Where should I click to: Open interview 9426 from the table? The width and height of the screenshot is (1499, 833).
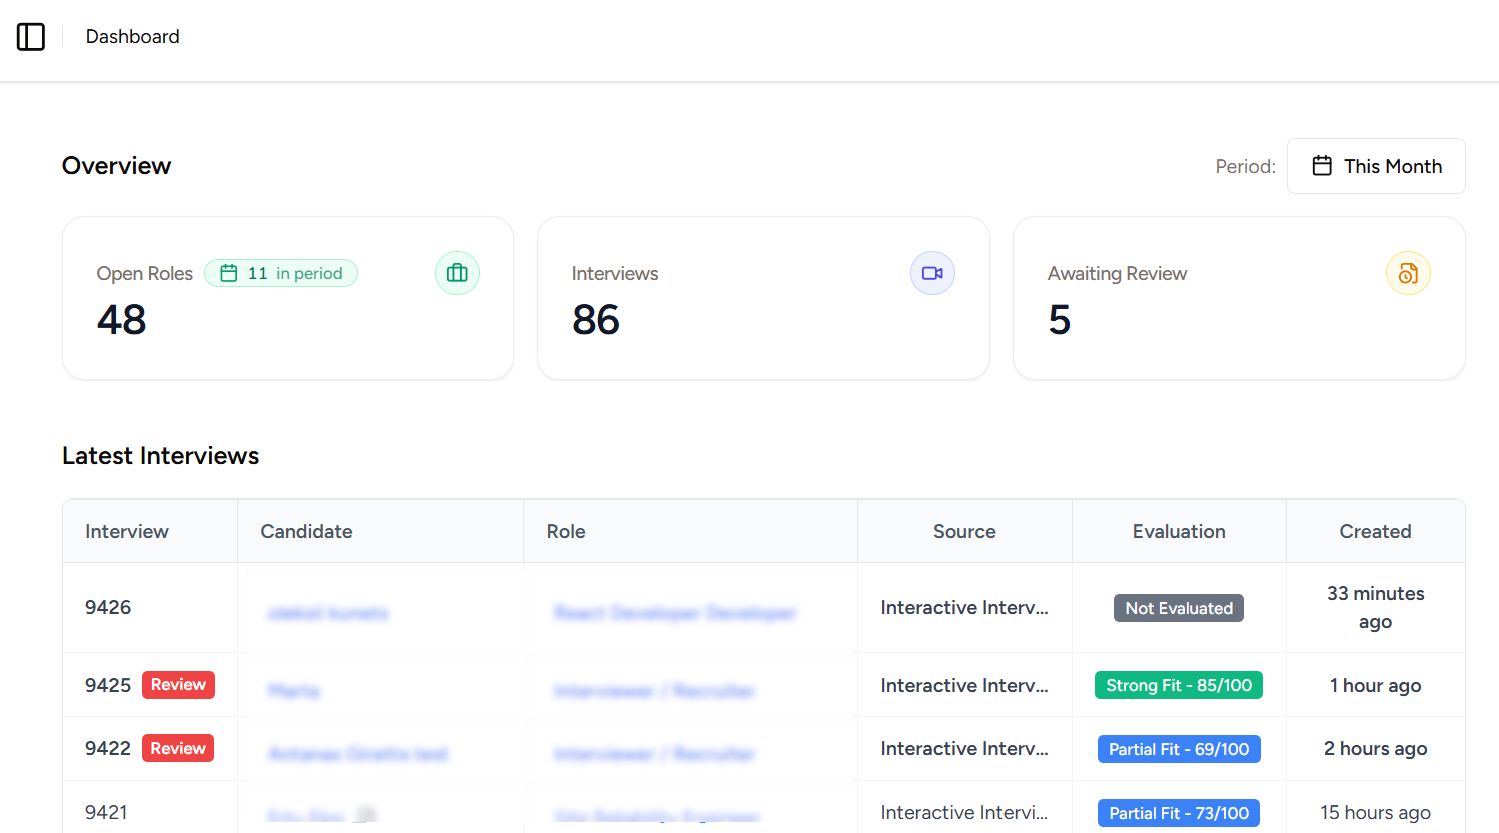[108, 607]
